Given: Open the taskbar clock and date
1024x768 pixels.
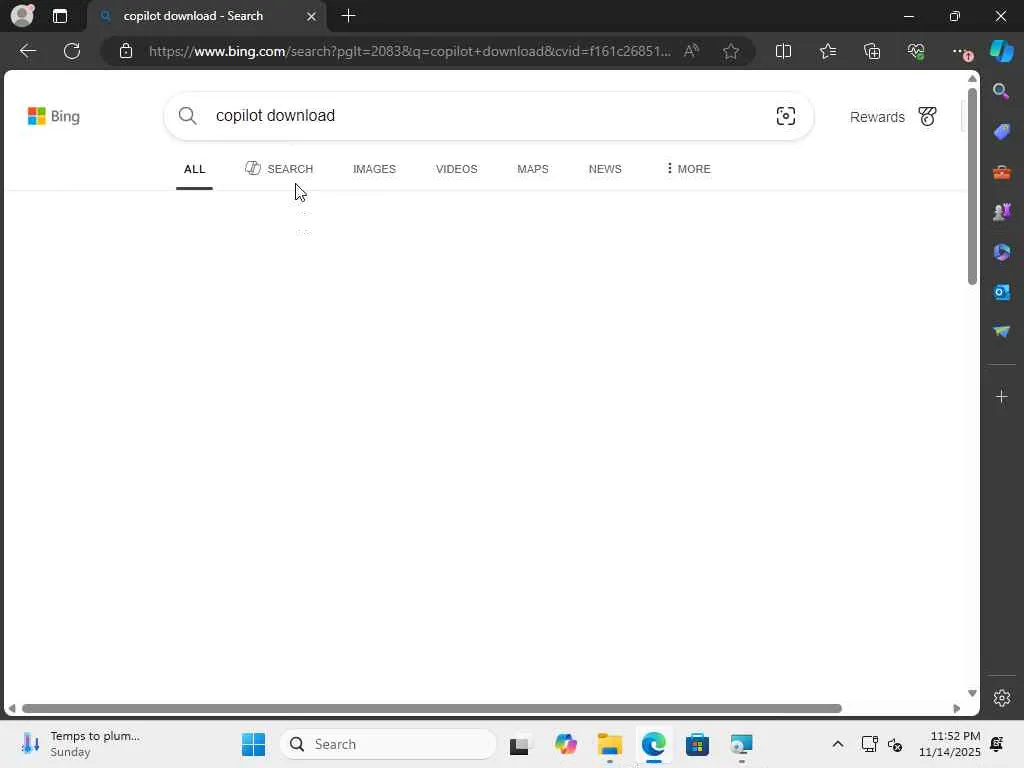Looking at the screenshot, I should 950,744.
